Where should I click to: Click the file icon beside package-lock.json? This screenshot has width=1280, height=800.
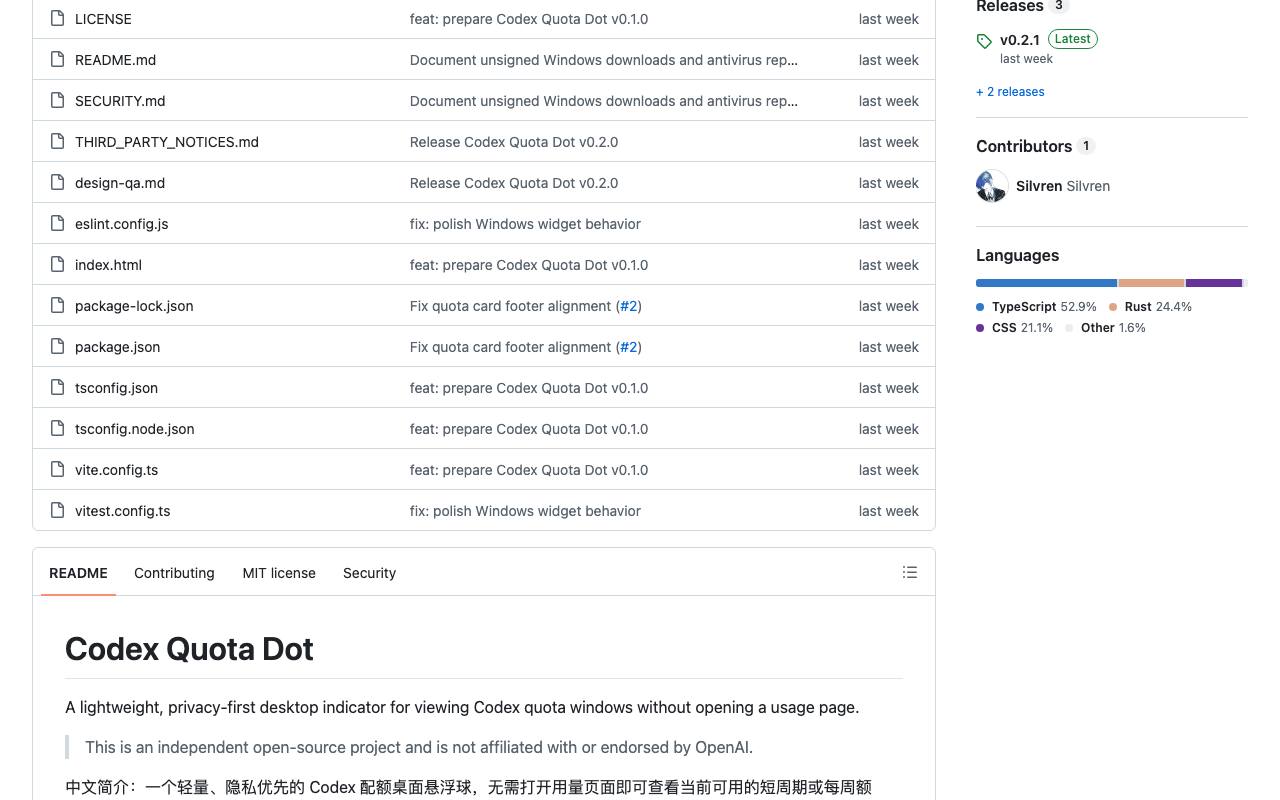[x=57, y=306]
